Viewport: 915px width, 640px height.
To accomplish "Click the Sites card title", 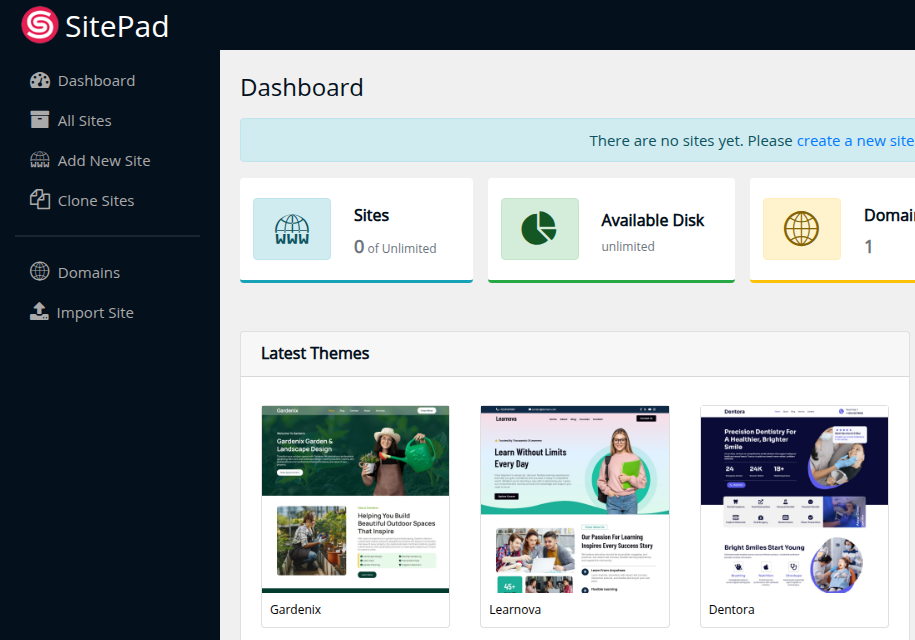I will [371, 215].
